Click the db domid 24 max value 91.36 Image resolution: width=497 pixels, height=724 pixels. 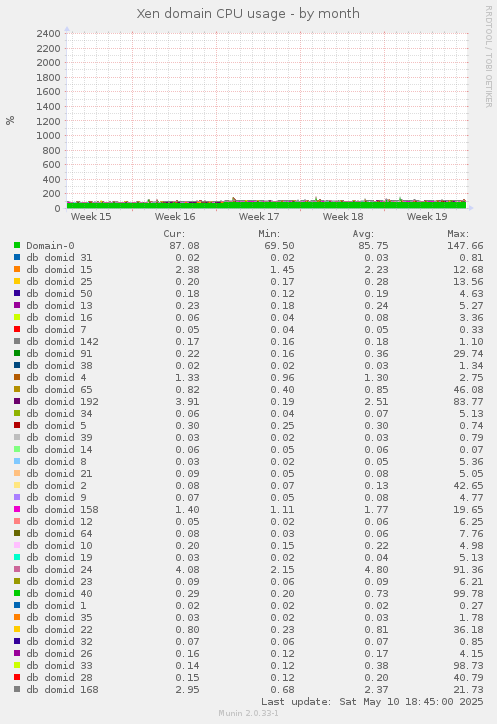pyautogui.click(x=468, y=570)
